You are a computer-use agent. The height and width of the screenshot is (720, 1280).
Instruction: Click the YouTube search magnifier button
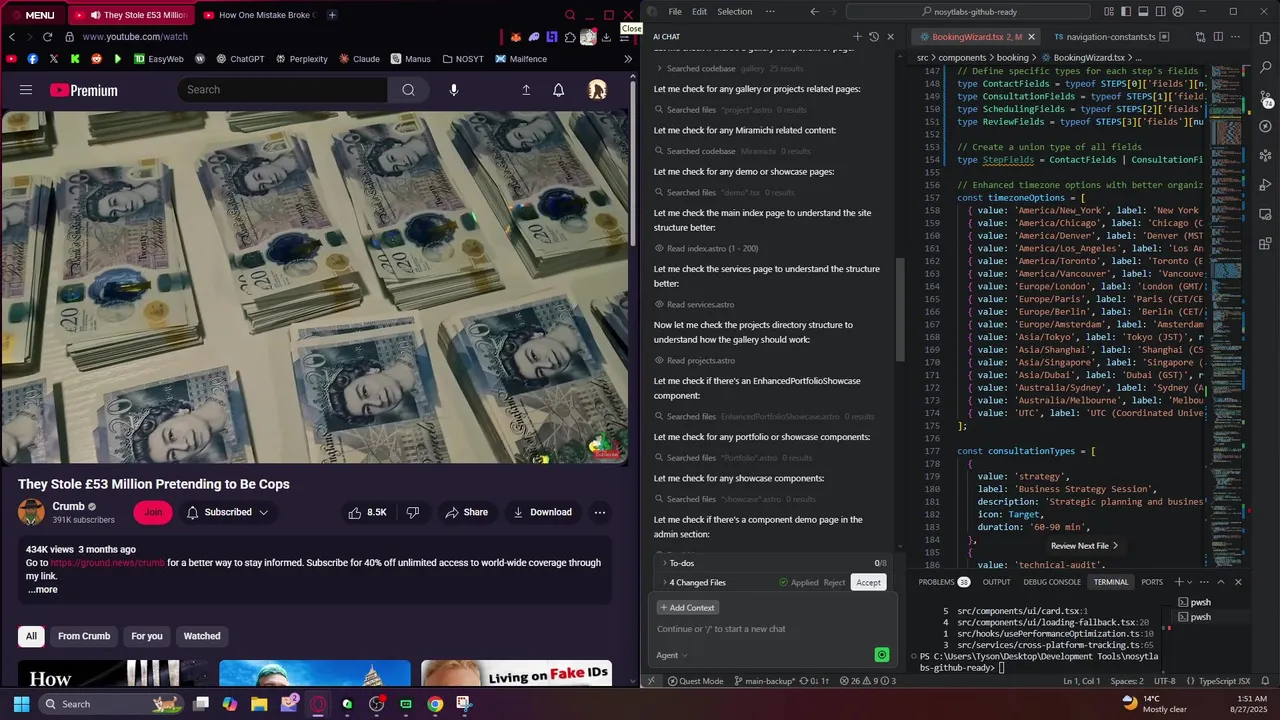point(408,90)
